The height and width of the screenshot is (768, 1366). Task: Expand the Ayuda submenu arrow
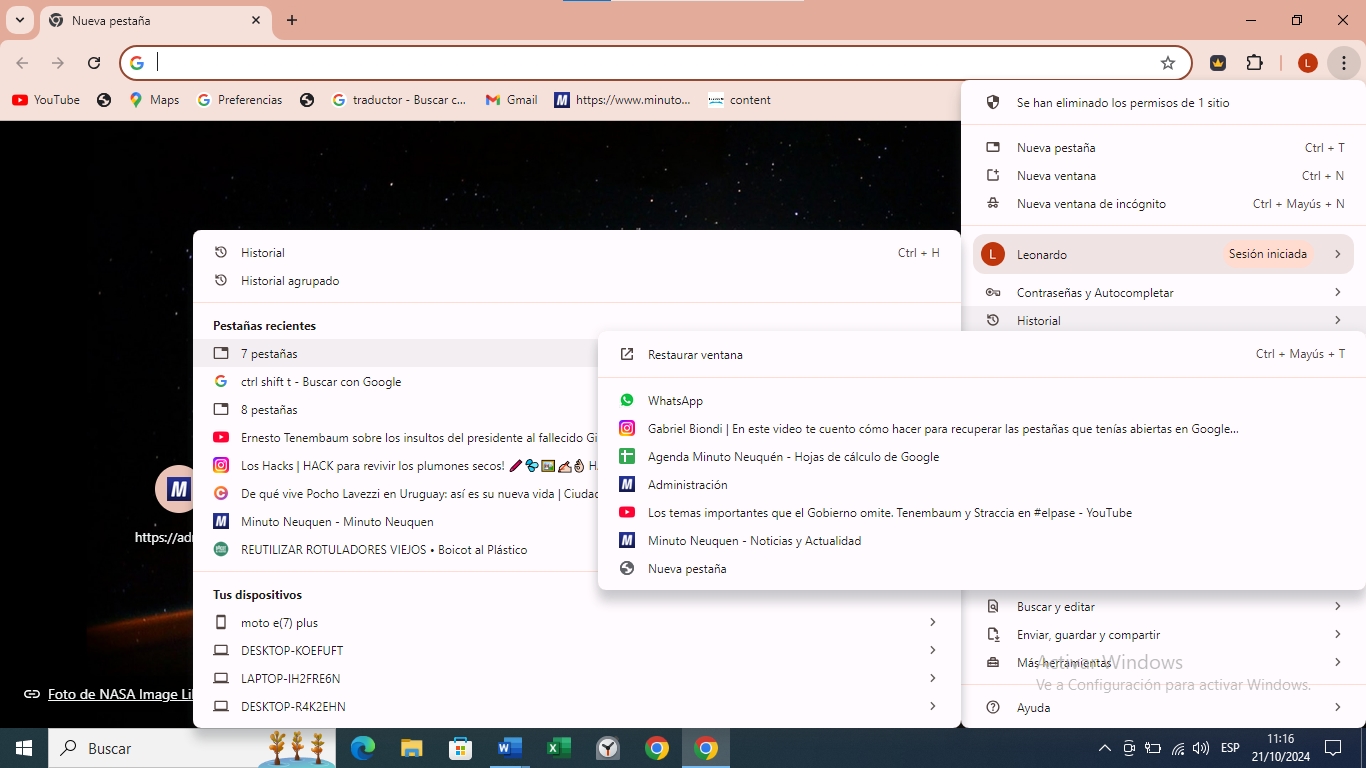click(1337, 707)
